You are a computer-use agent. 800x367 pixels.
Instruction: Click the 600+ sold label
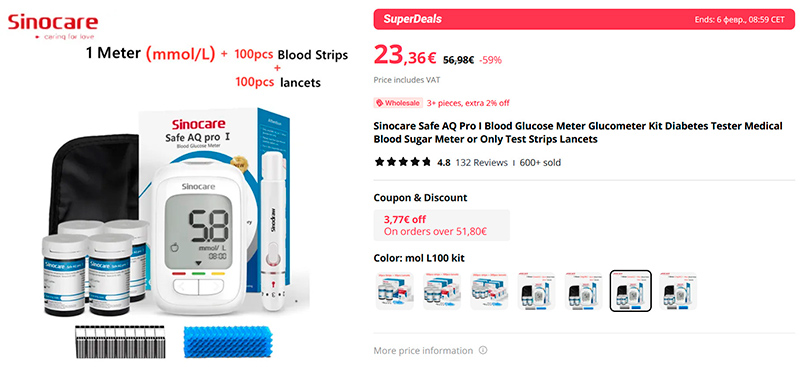tap(540, 163)
